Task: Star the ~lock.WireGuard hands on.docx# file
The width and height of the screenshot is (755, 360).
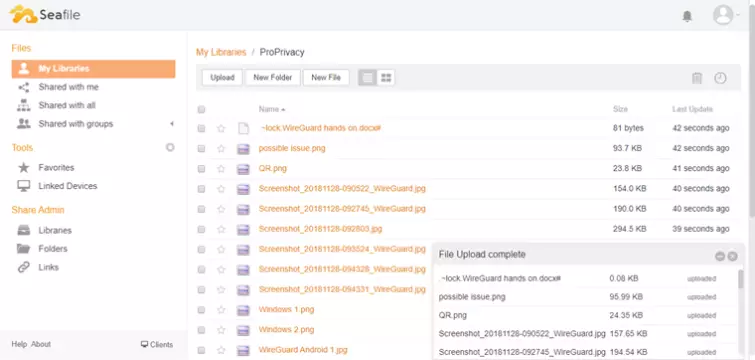Action: (221, 129)
